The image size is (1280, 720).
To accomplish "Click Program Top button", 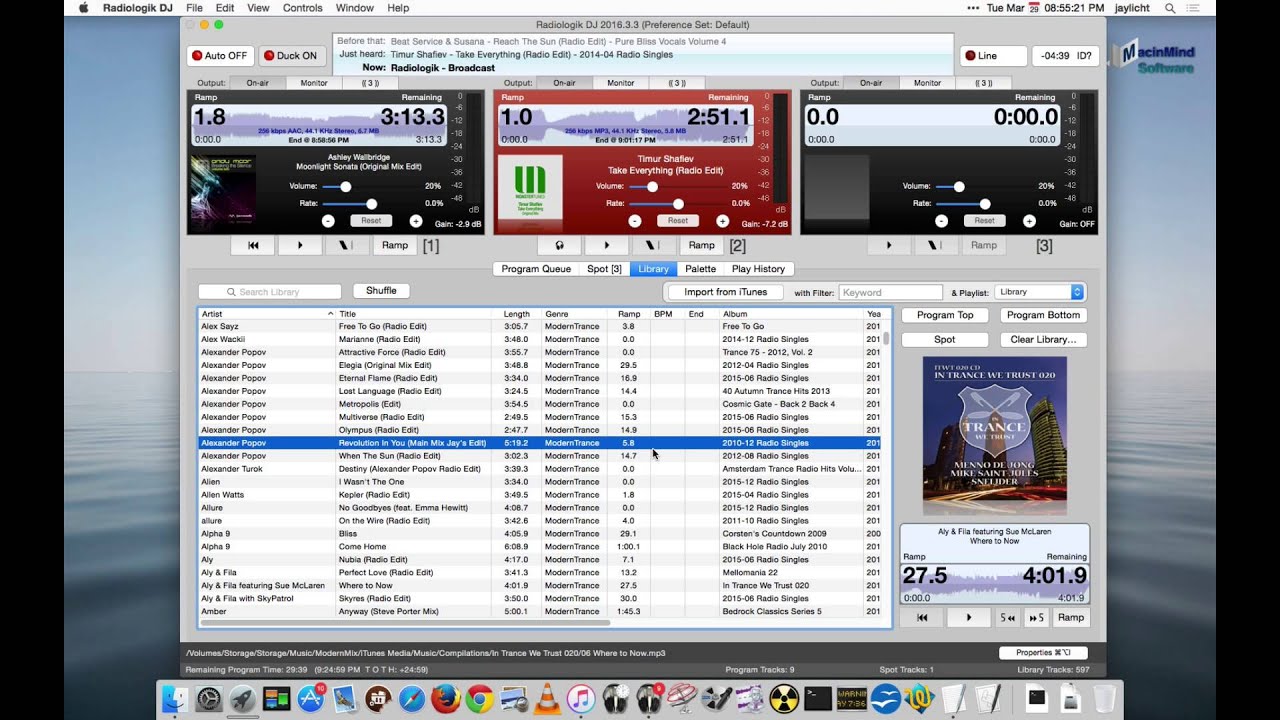I will 945,315.
